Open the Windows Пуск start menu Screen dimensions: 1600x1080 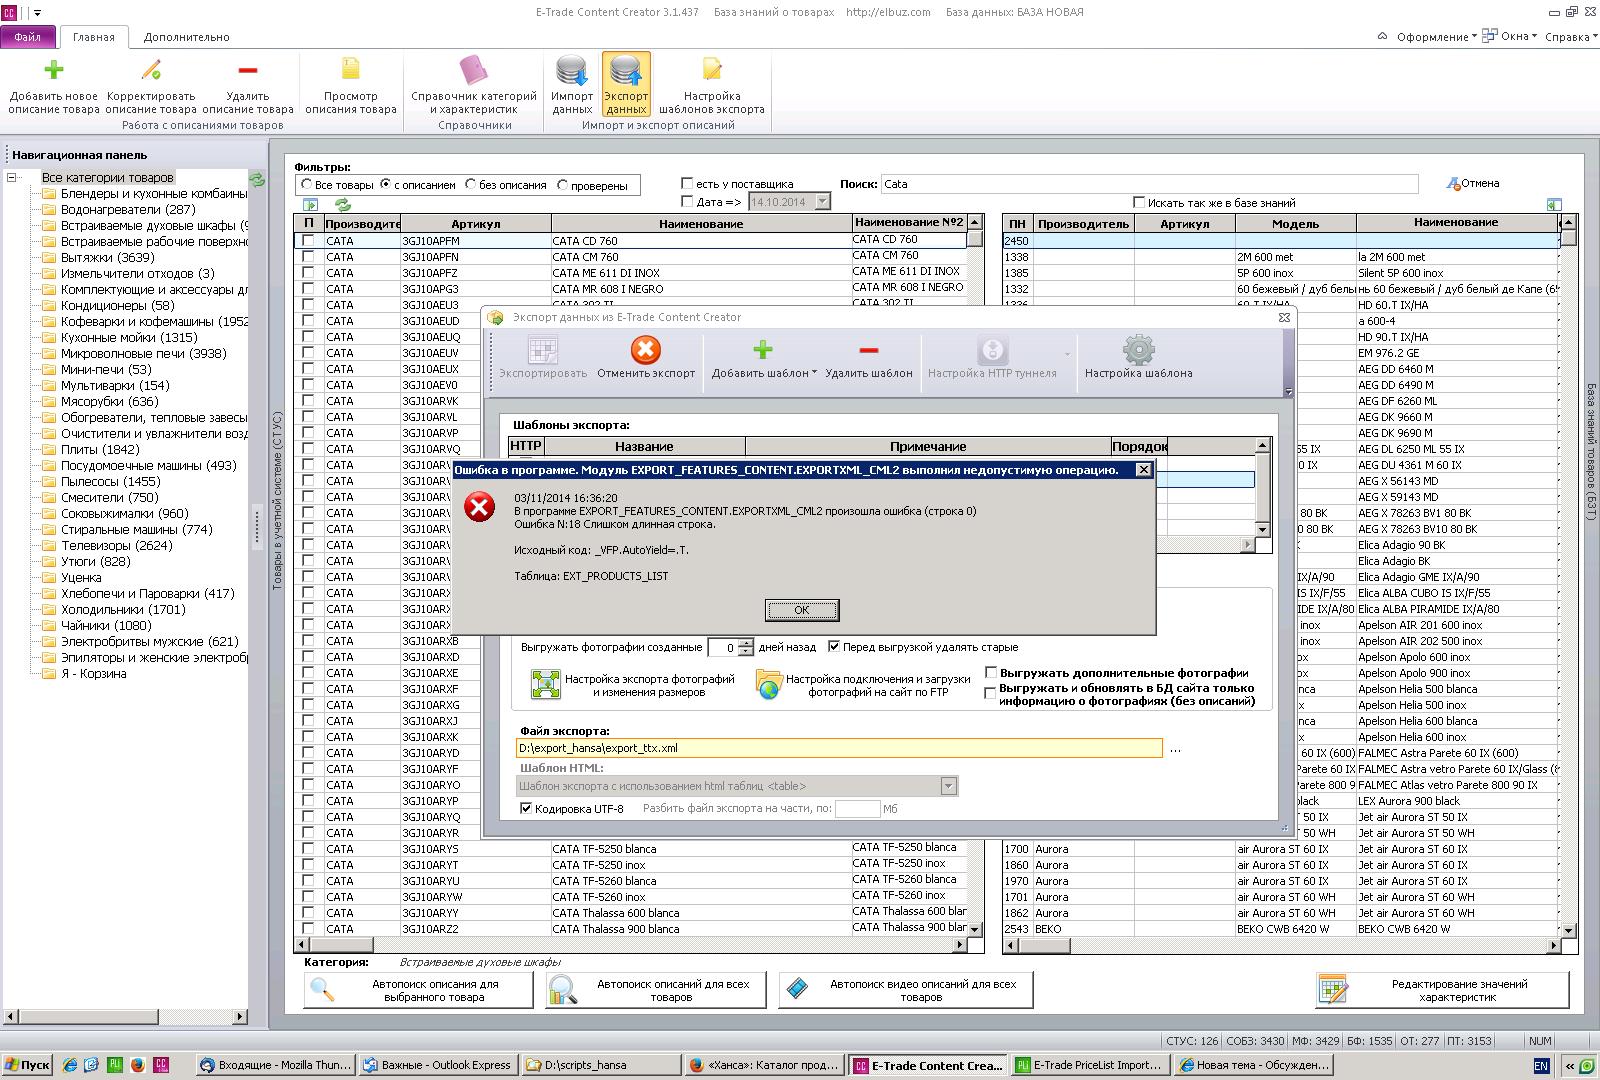[27, 1065]
